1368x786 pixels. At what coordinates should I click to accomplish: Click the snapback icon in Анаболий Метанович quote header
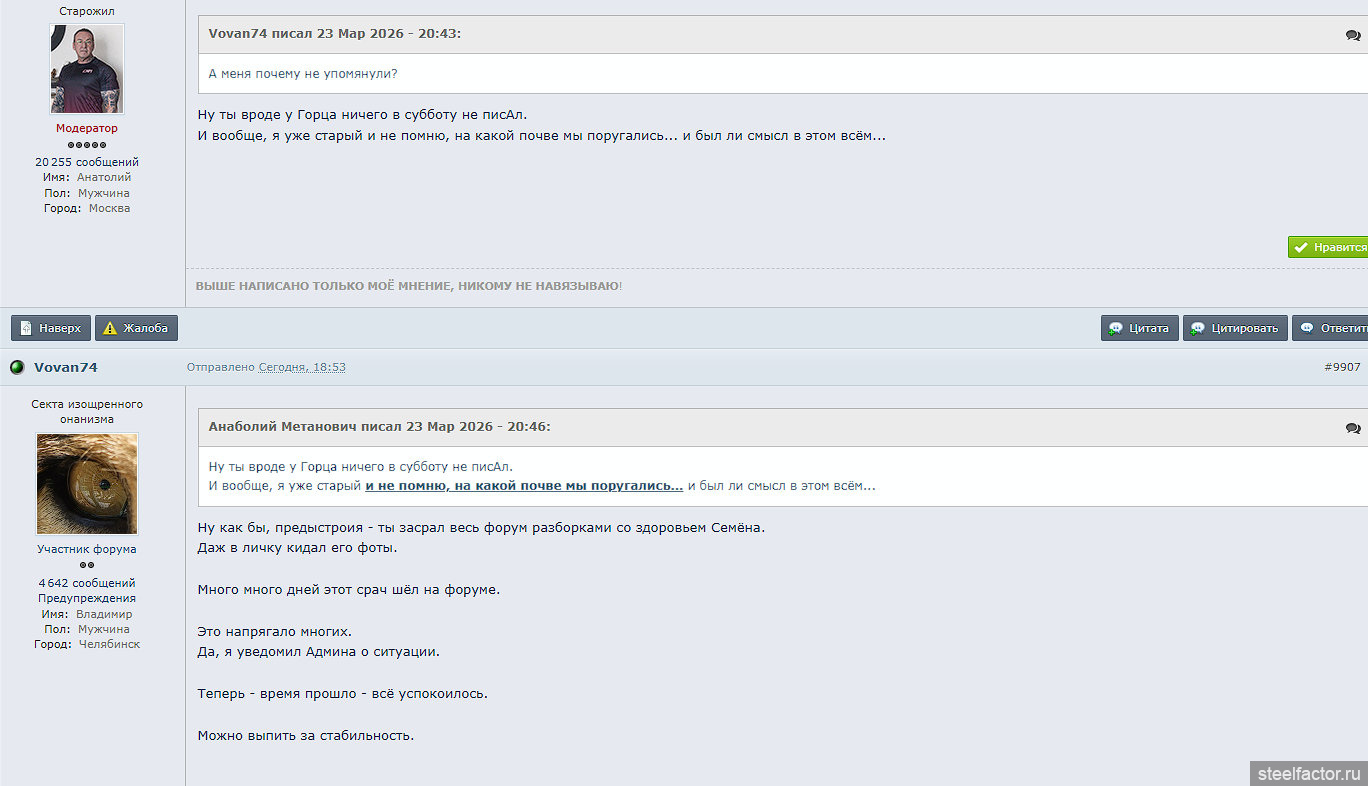pyautogui.click(x=1353, y=428)
